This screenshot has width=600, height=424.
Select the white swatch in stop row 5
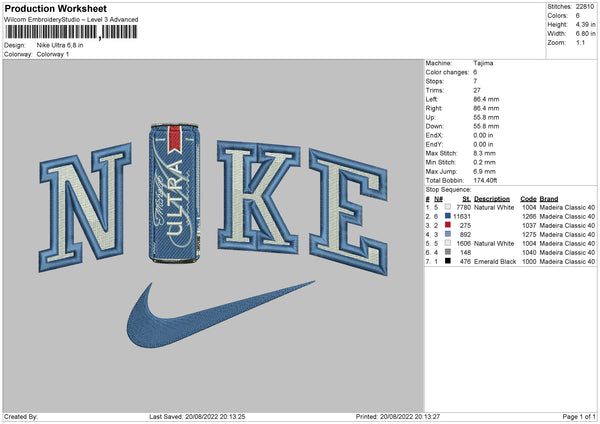tap(448, 243)
